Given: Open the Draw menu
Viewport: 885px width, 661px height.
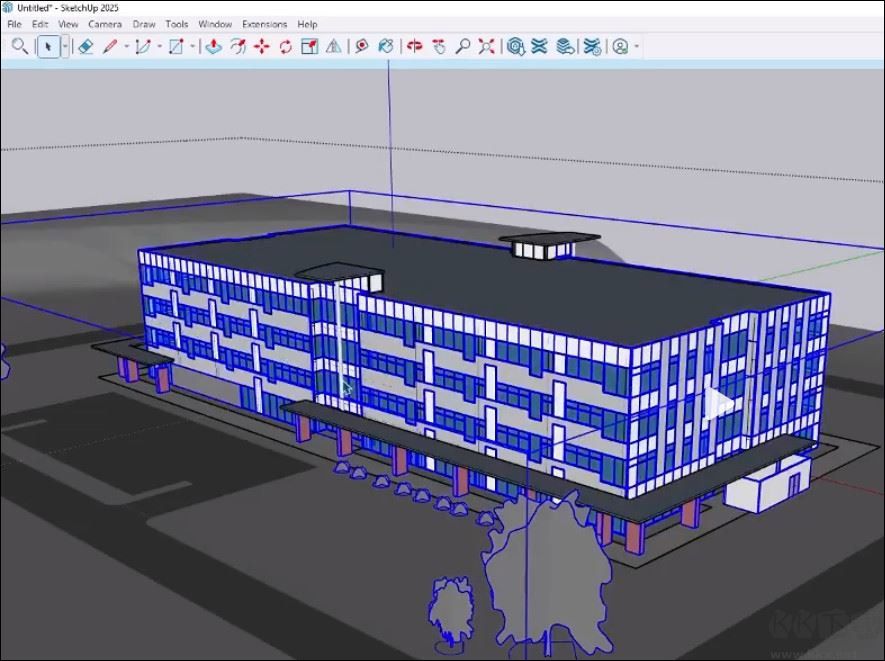Looking at the screenshot, I should (x=144, y=24).
